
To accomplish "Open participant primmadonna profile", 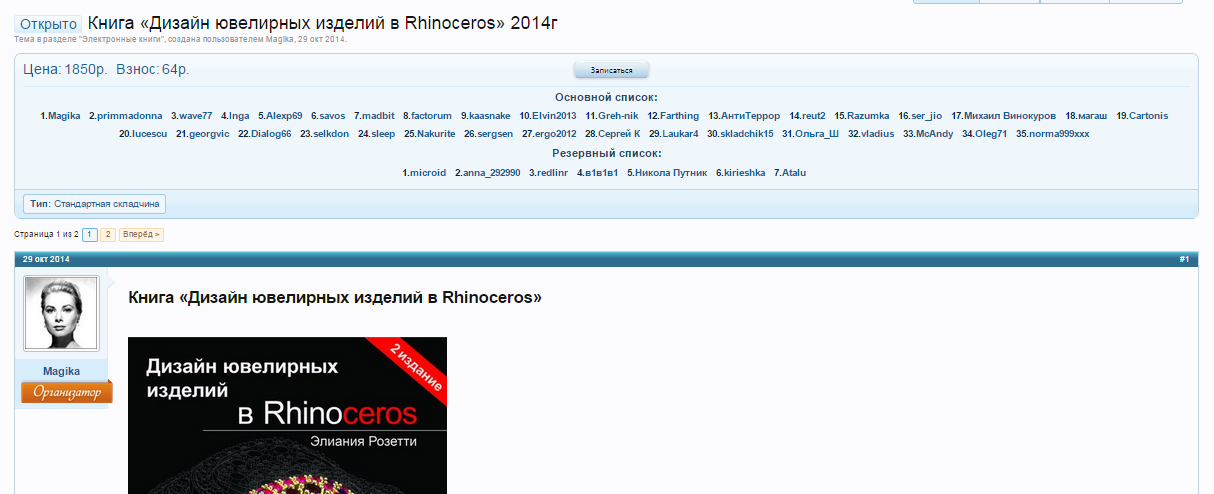I will point(129,116).
